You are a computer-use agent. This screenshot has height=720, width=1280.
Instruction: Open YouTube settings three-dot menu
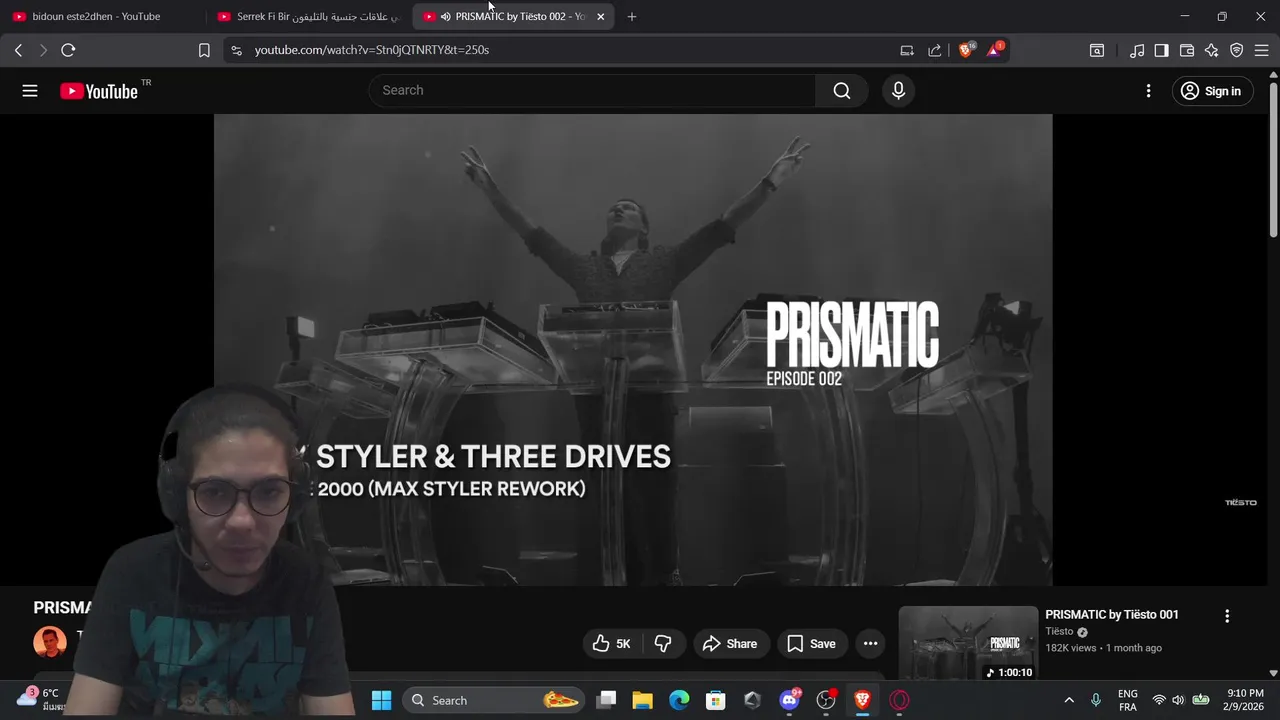[x=1148, y=91]
